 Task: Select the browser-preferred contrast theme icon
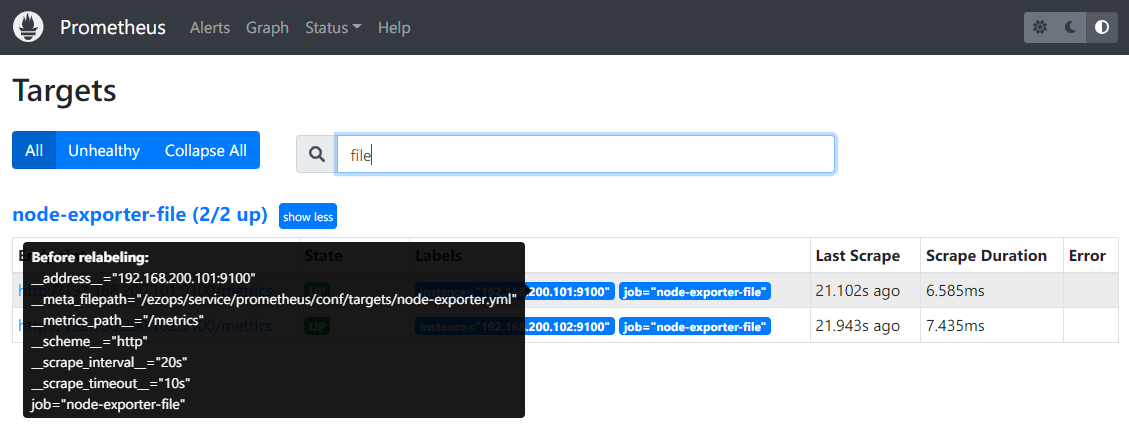coord(1101,28)
